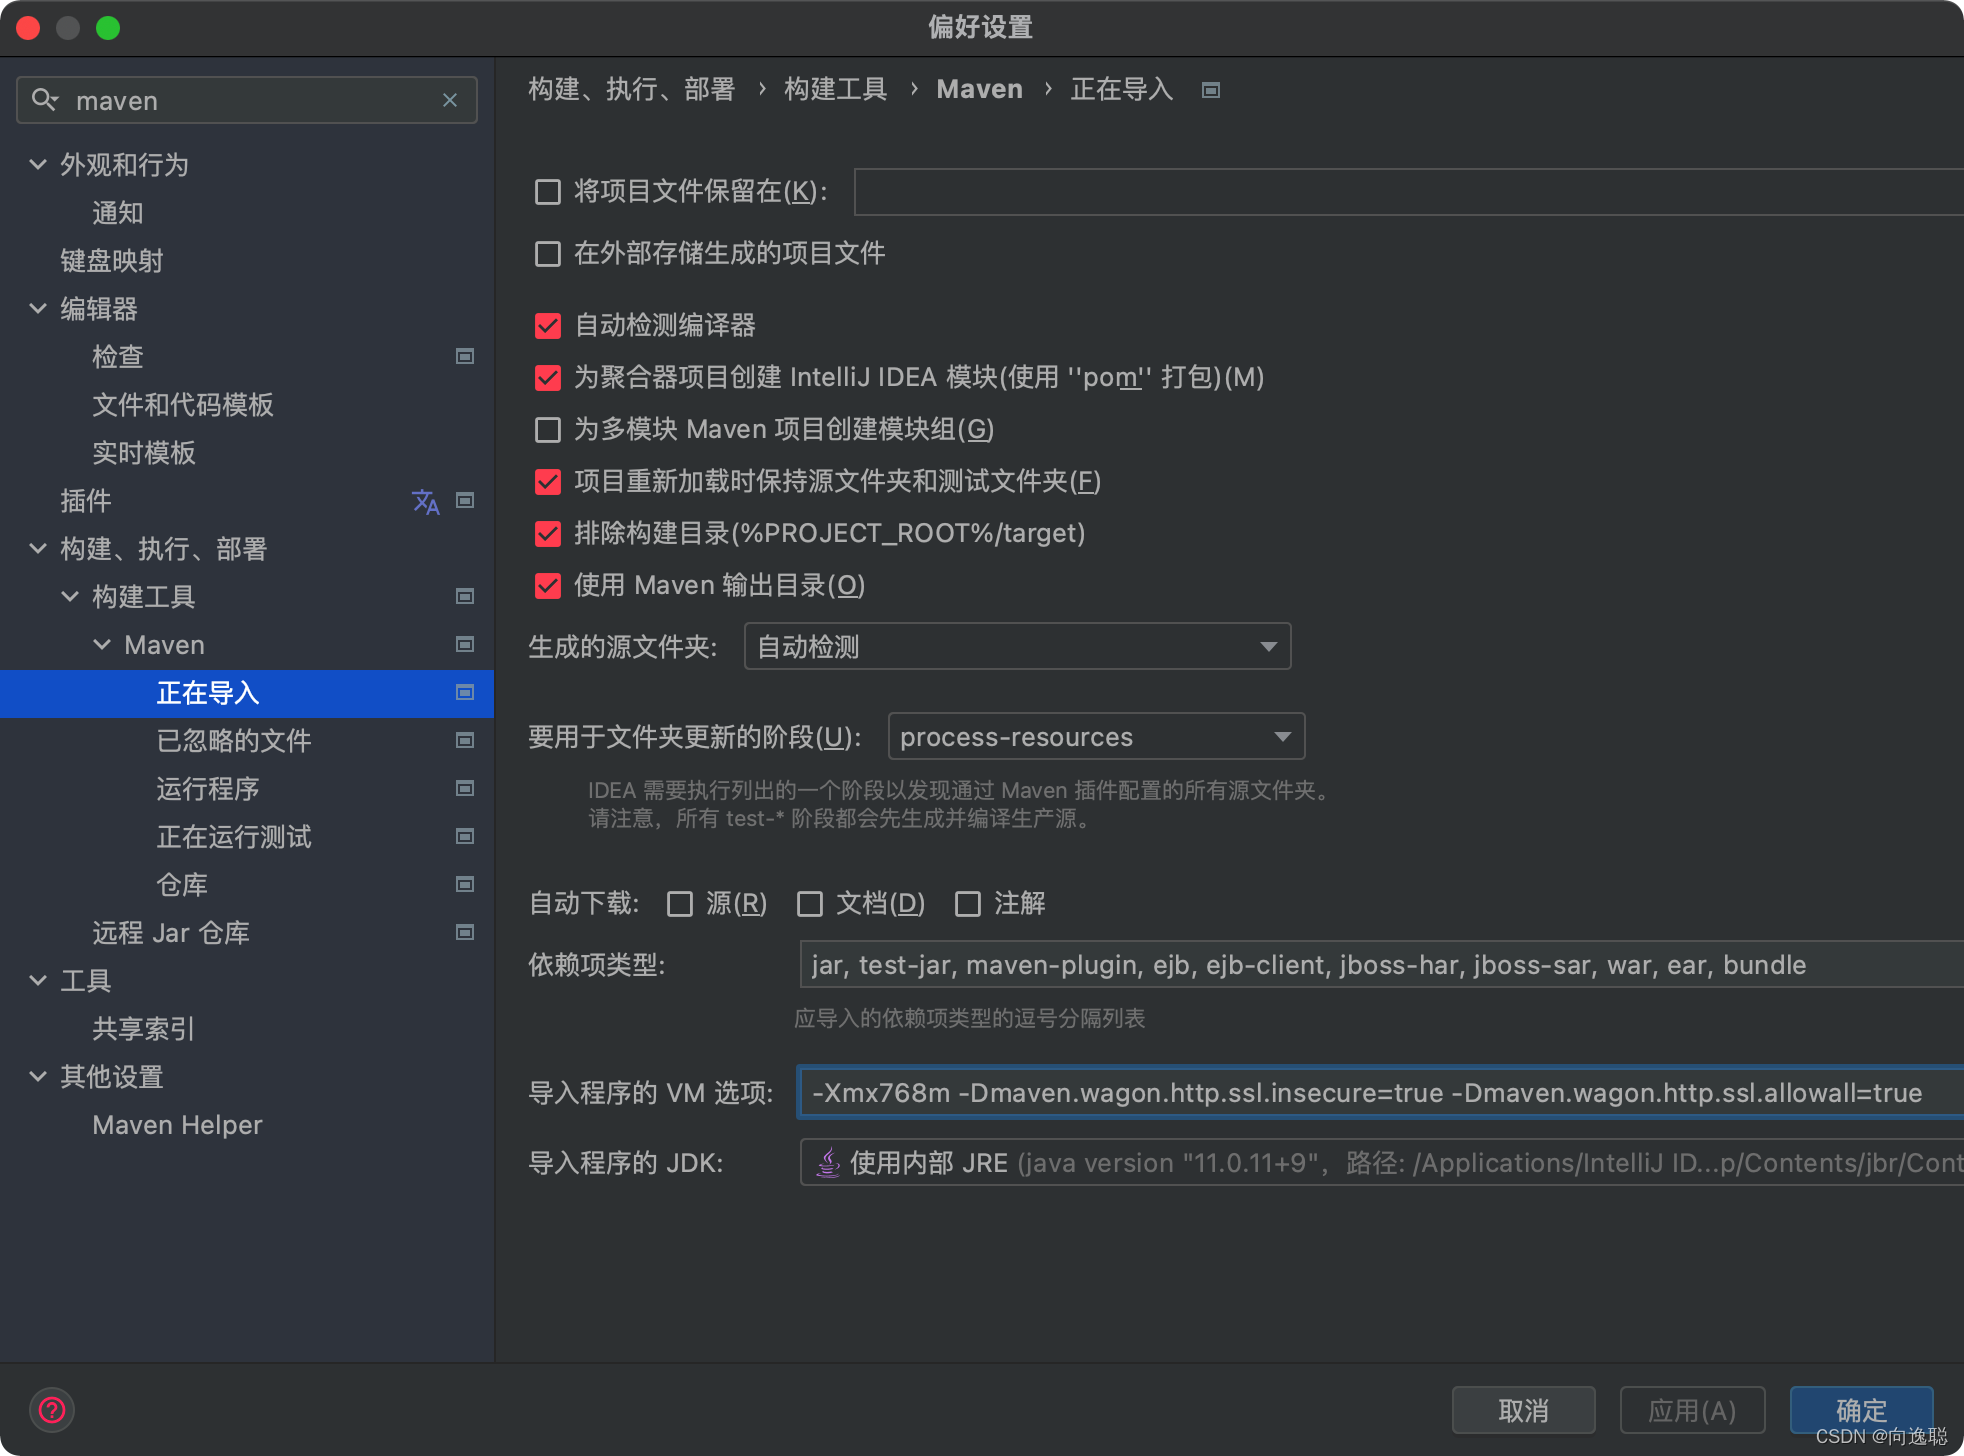Screen dimensions: 1964x1456
Task: Click 确定 button
Action: 1861,1410
